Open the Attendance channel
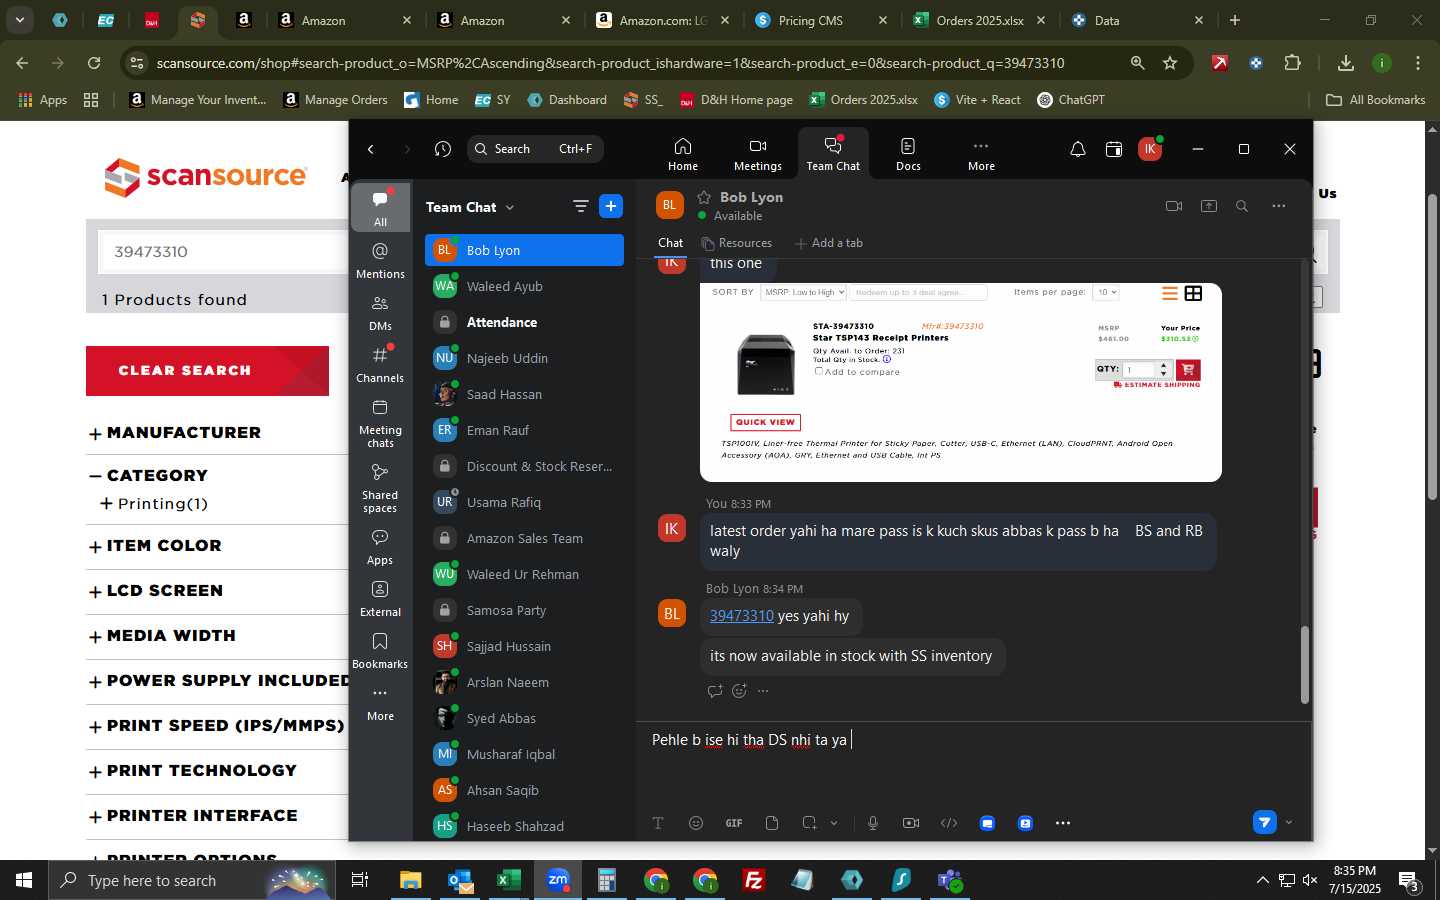This screenshot has height=900, width=1440. point(524,322)
